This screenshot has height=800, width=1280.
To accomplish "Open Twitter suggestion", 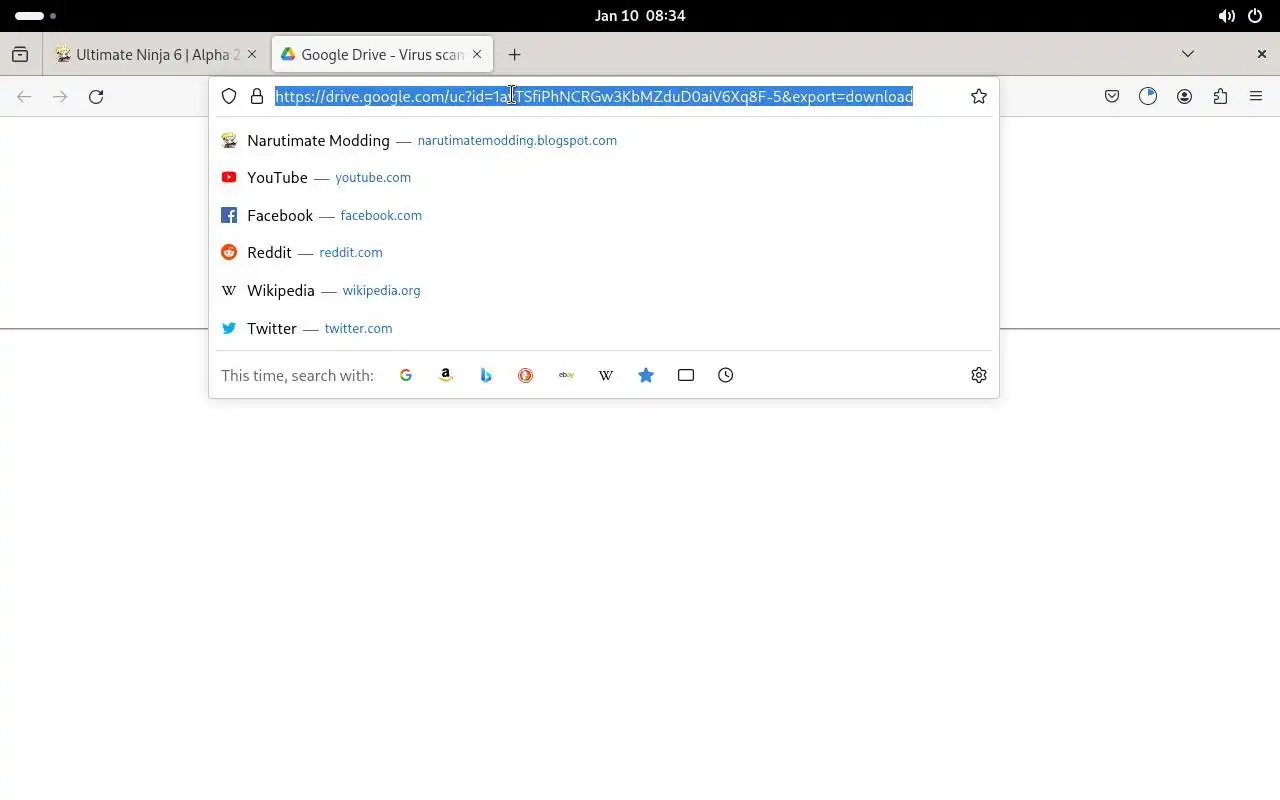I will 604,328.
